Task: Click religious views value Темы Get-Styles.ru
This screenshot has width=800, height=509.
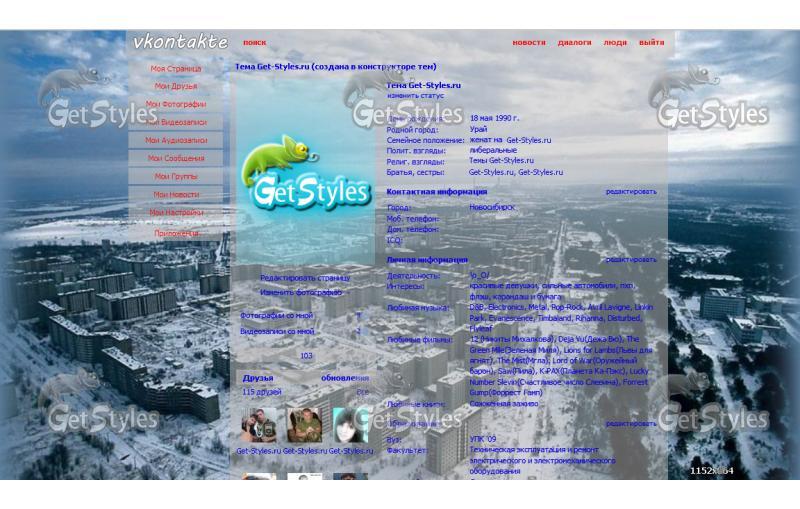Action: pyautogui.click(x=502, y=161)
